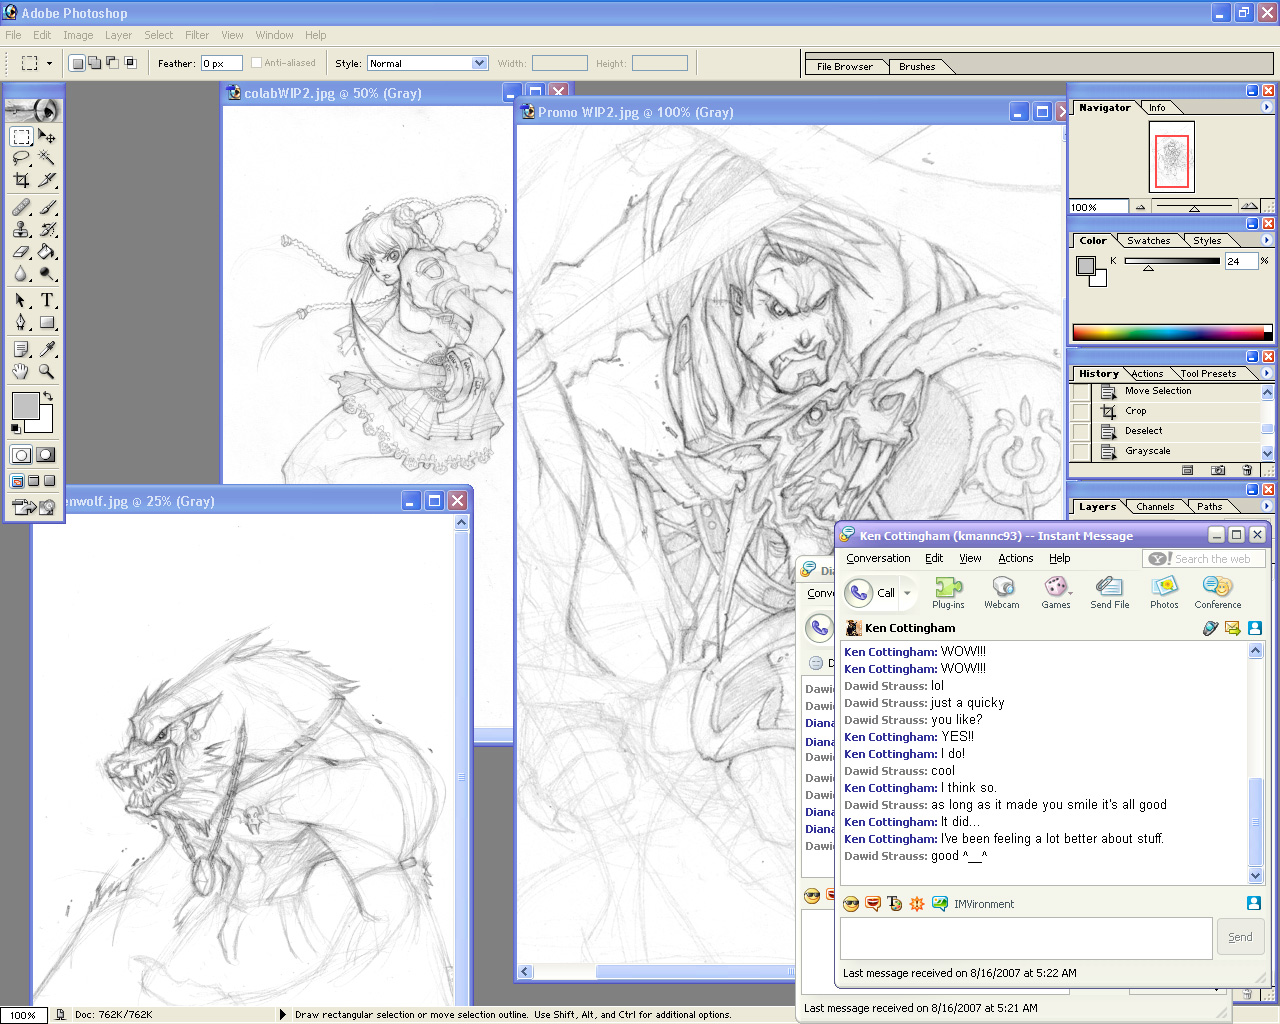Create new snapshot camera icon
This screenshot has height=1024, width=1280.
tap(1218, 470)
